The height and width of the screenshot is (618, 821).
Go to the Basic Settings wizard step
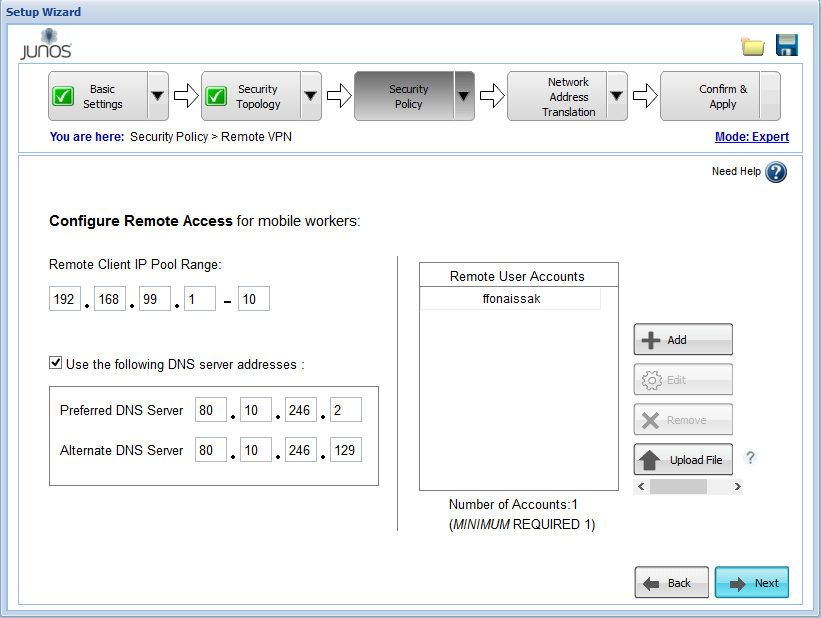(98, 96)
